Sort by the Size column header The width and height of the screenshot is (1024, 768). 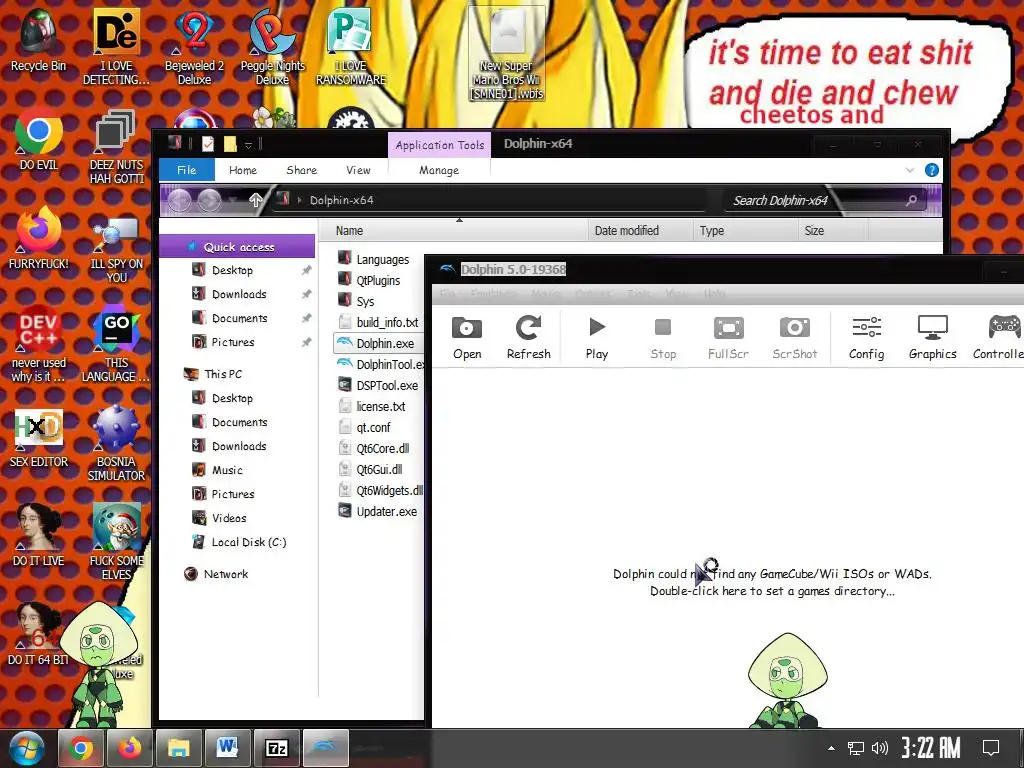833,231
